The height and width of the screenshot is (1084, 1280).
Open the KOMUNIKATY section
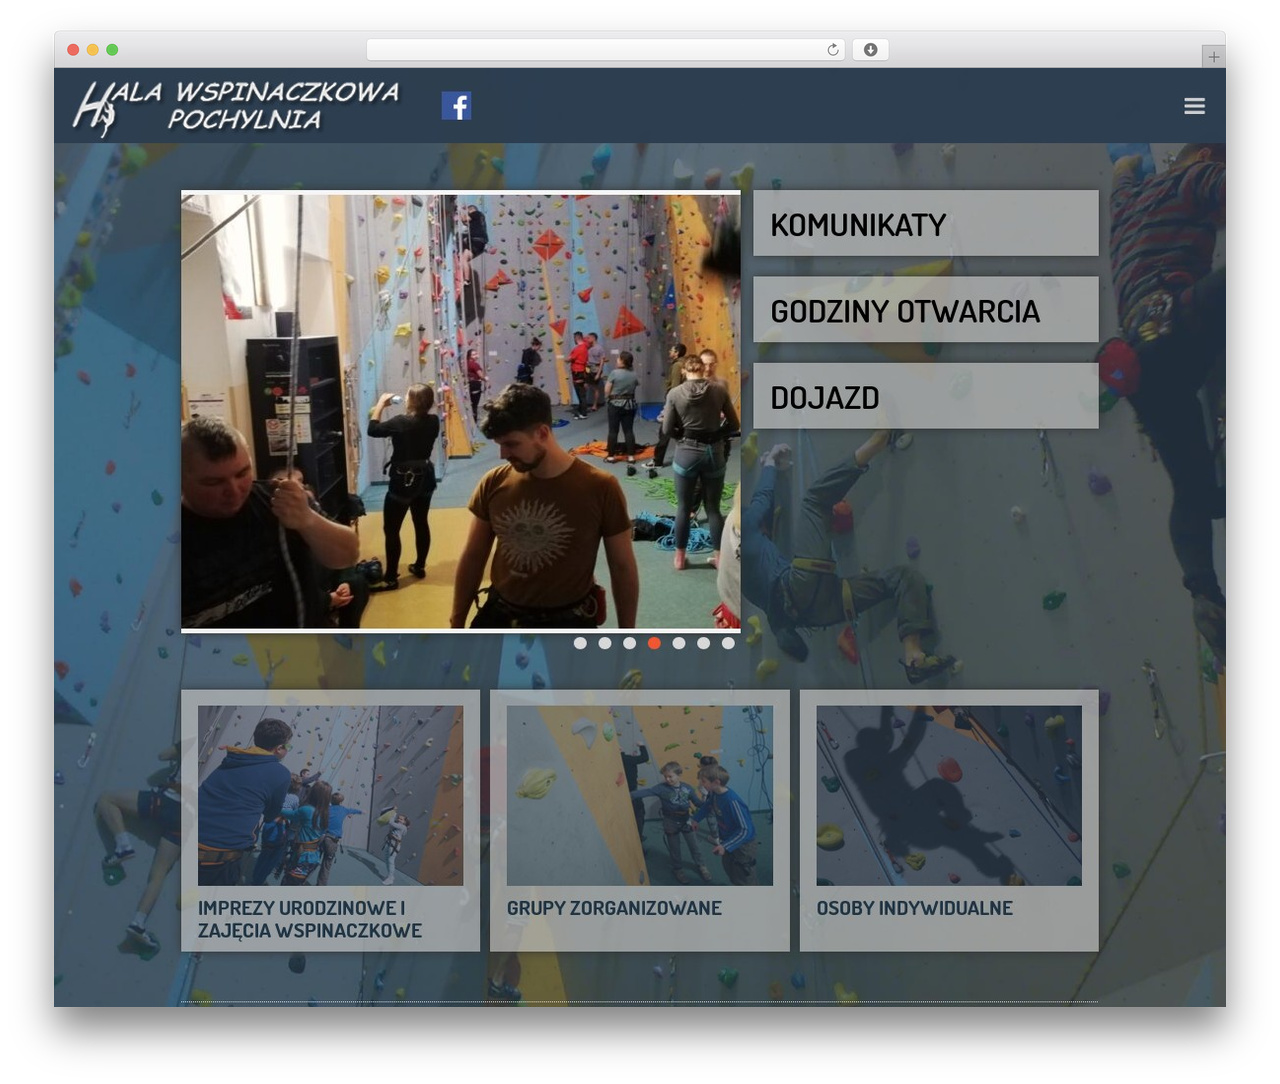[x=925, y=223]
